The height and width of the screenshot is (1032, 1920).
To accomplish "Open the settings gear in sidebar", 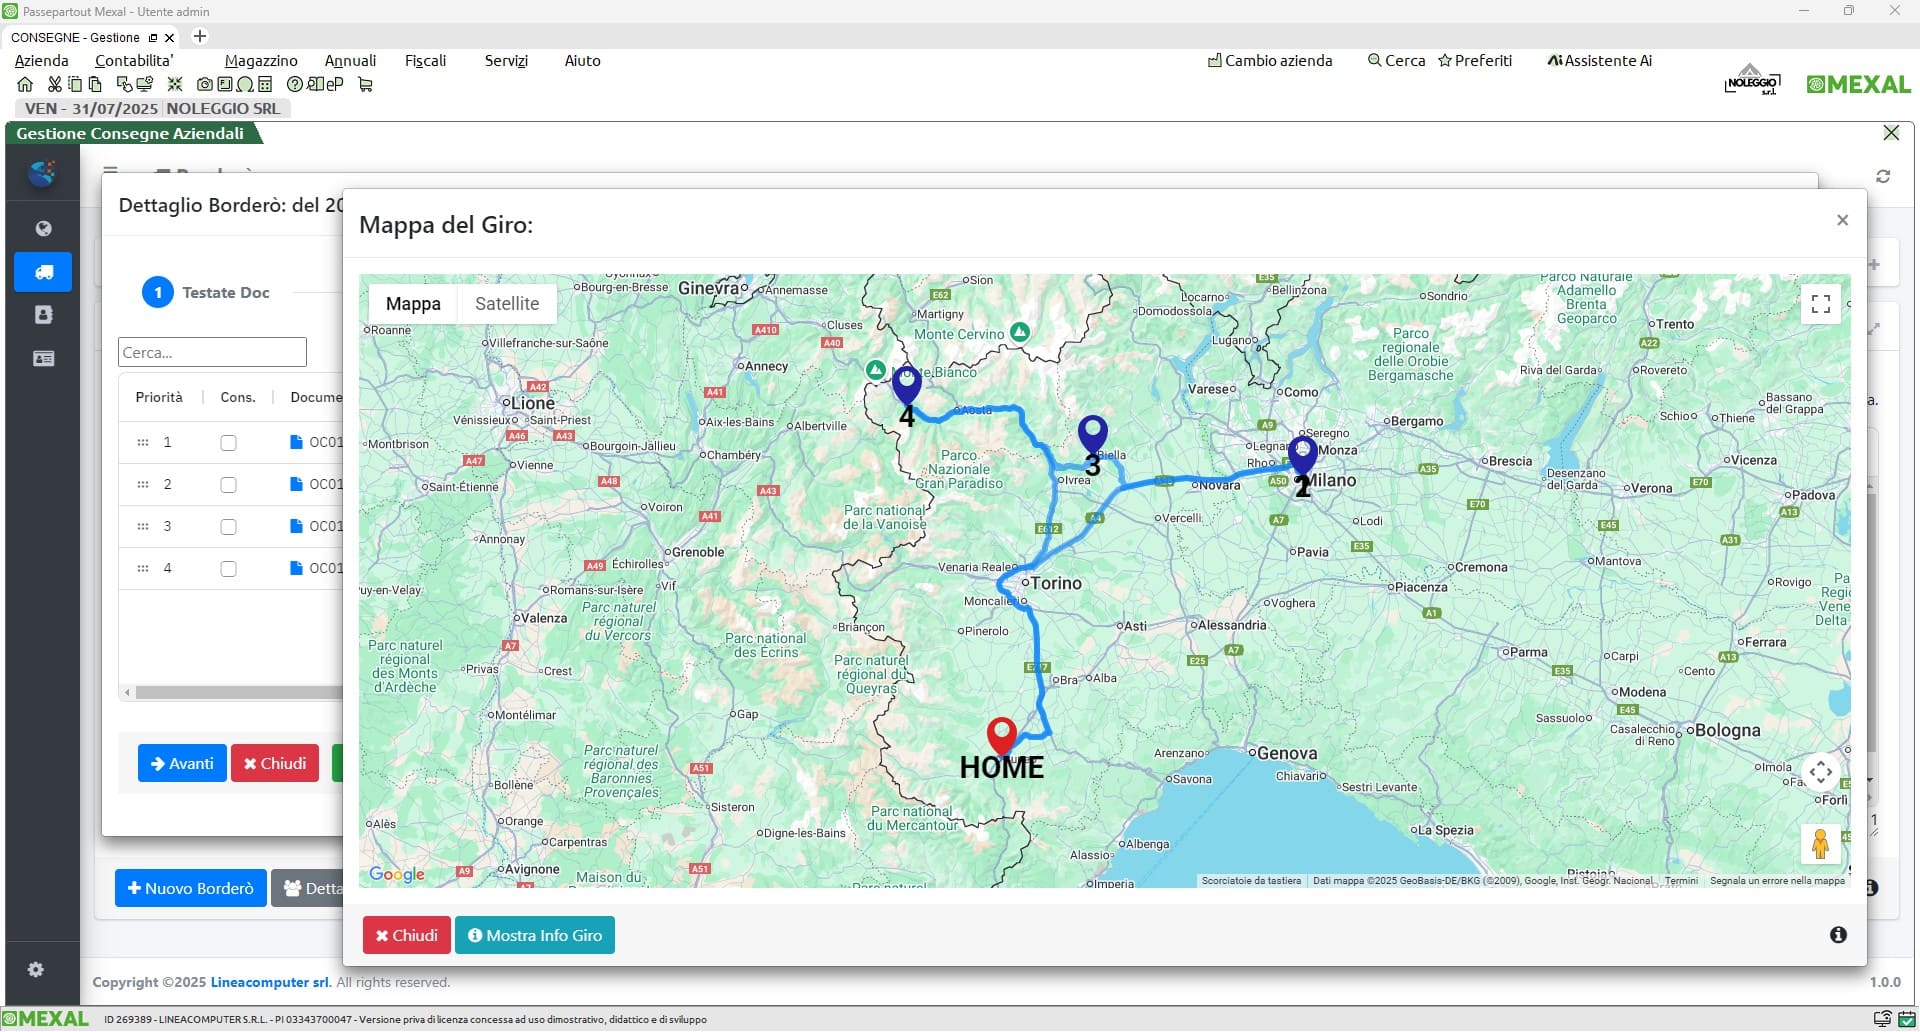I will click(36, 970).
